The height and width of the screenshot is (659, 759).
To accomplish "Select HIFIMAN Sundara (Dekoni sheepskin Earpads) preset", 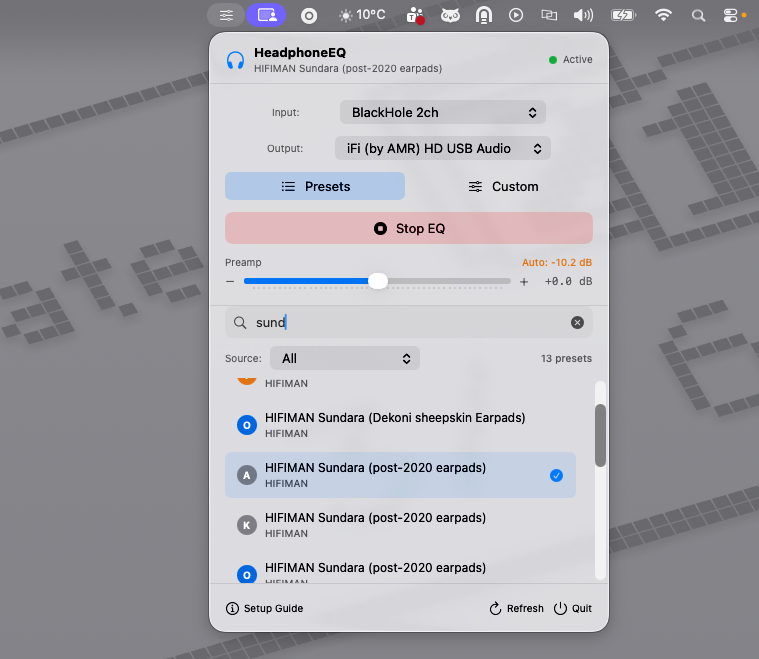I will coord(400,425).
